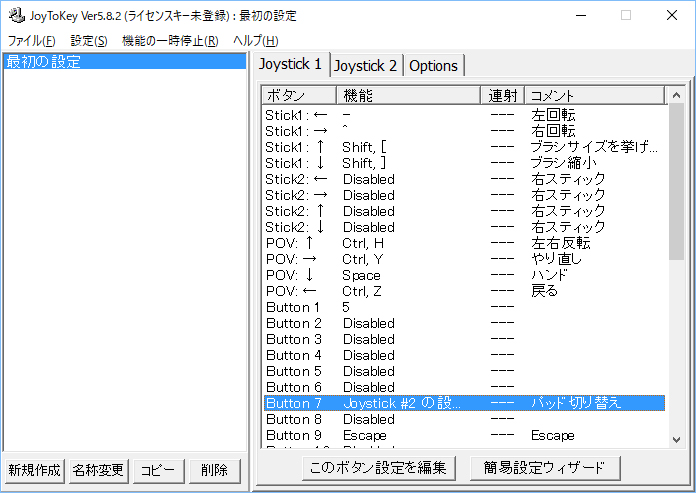Select the Stick2: → Disabled row
Image resolution: width=696 pixels, height=493 pixels.
464,195
